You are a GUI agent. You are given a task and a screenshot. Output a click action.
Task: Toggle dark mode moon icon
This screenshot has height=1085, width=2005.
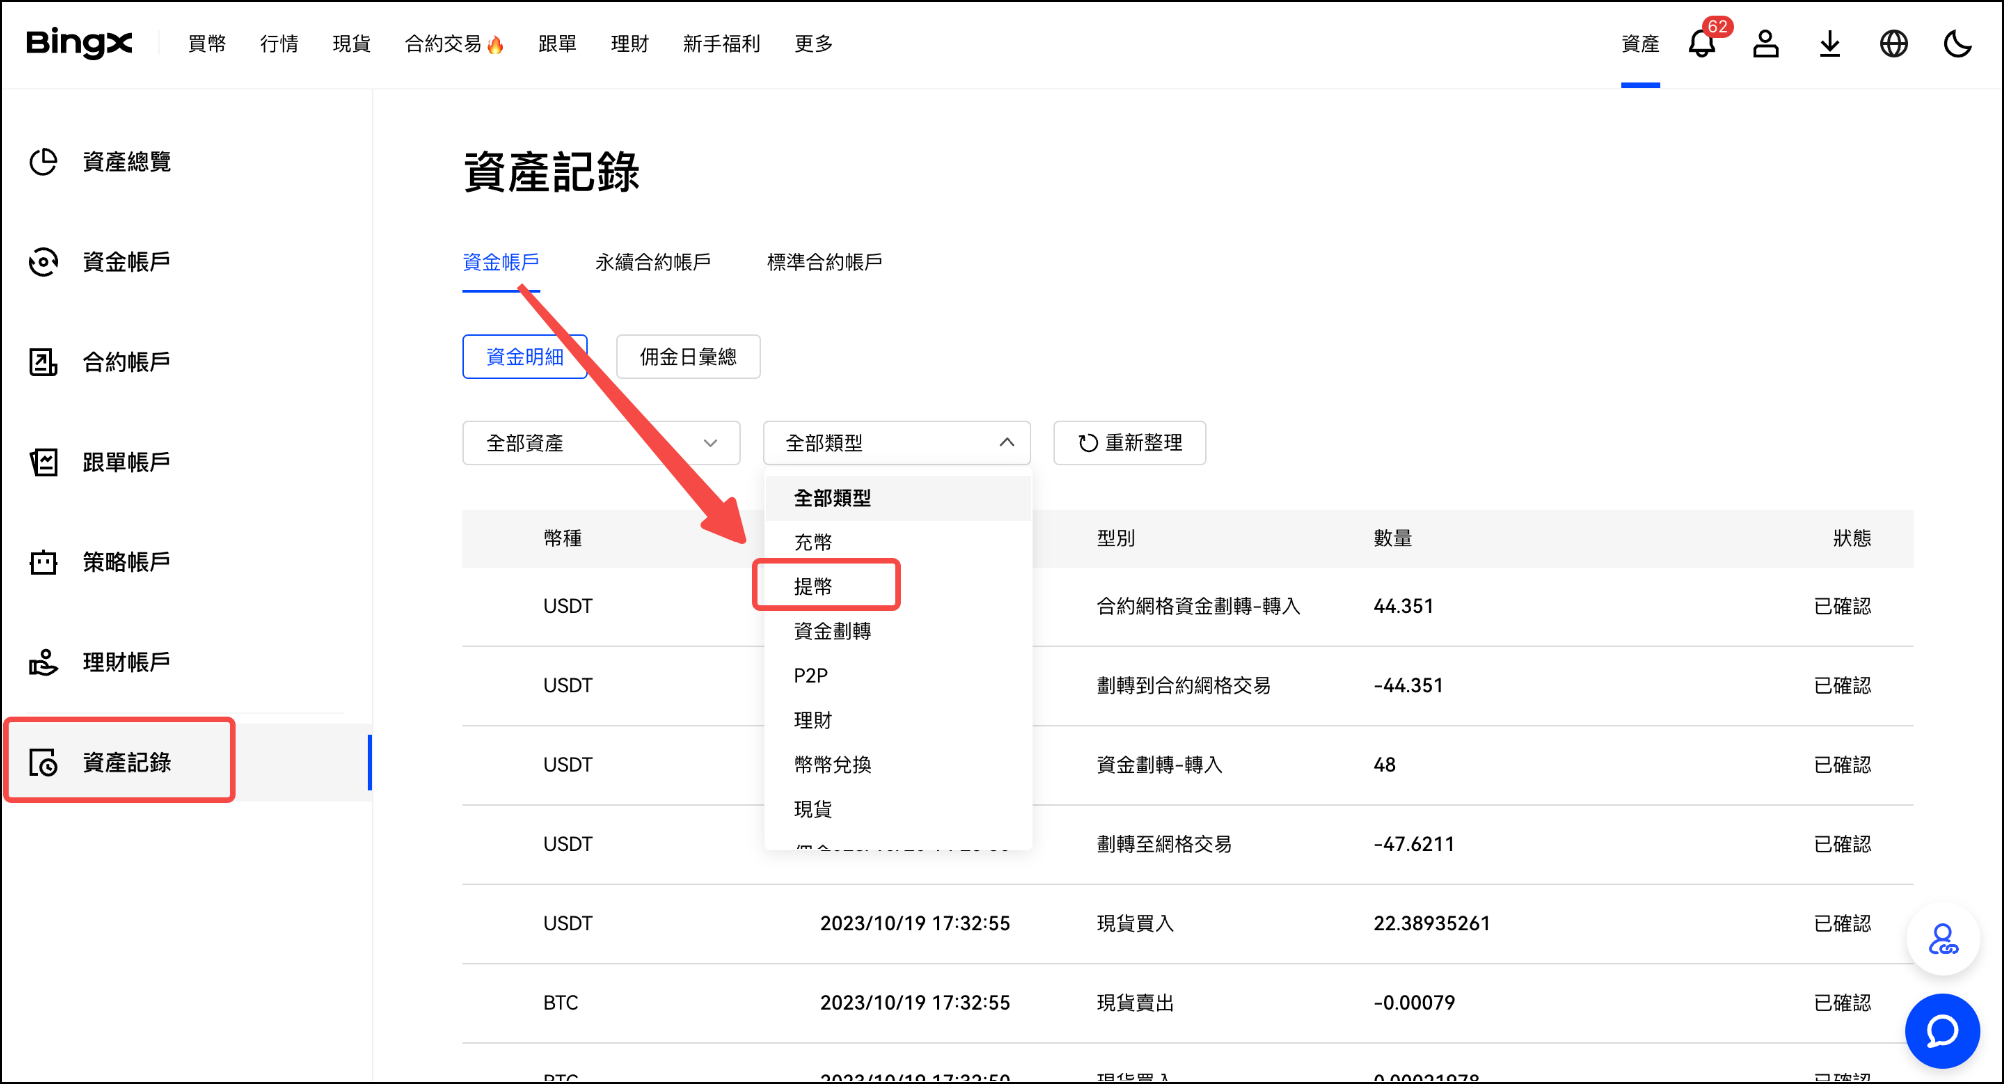(1957, 44)
